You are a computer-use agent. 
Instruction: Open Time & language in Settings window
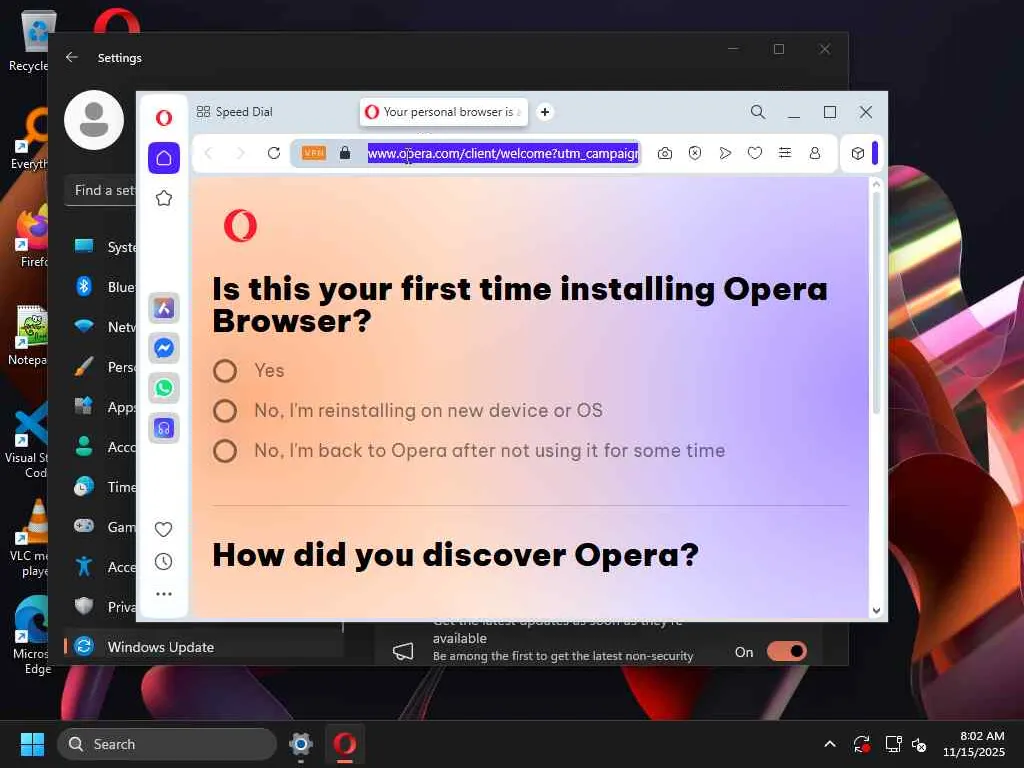[104, 487]
